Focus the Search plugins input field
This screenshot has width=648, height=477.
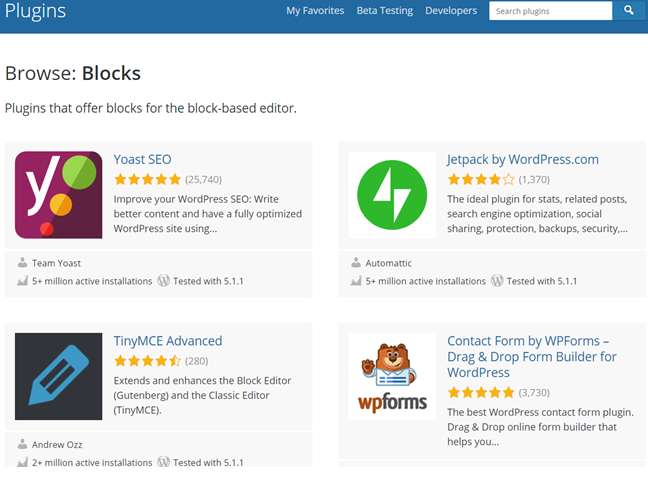(550, 11)
